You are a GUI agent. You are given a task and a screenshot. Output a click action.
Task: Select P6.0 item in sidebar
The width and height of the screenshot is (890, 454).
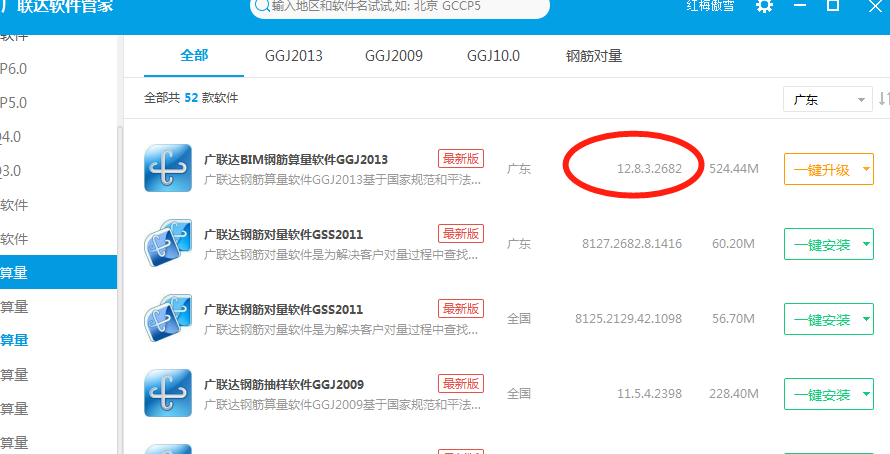click(14, 69)
